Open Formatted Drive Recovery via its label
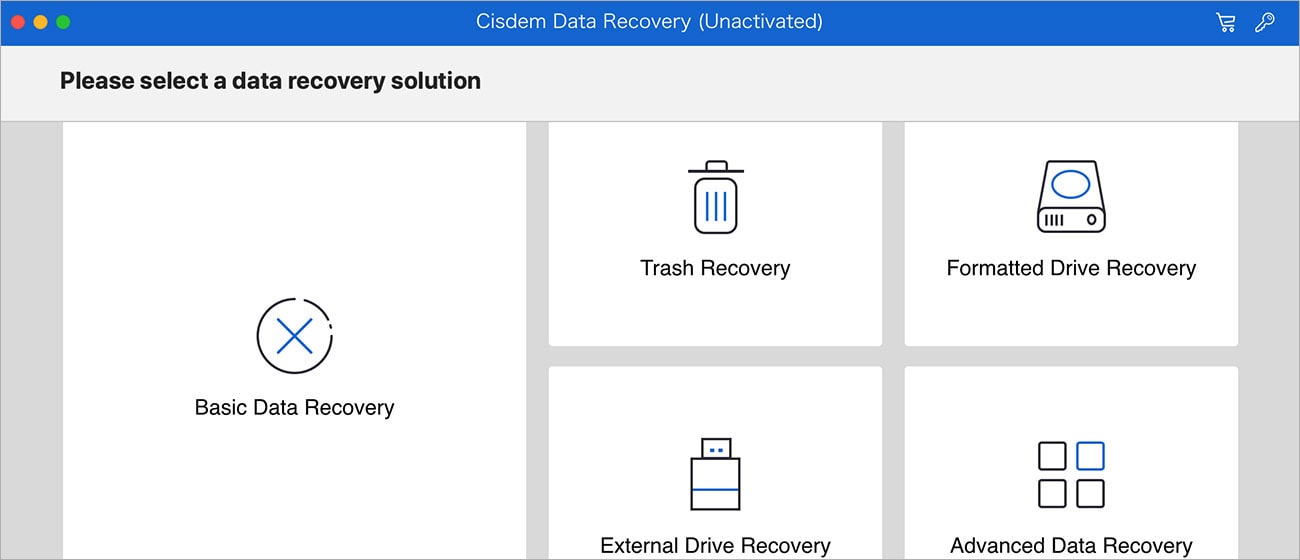This screenshot has width=1300, height=560. [1071, 268]
